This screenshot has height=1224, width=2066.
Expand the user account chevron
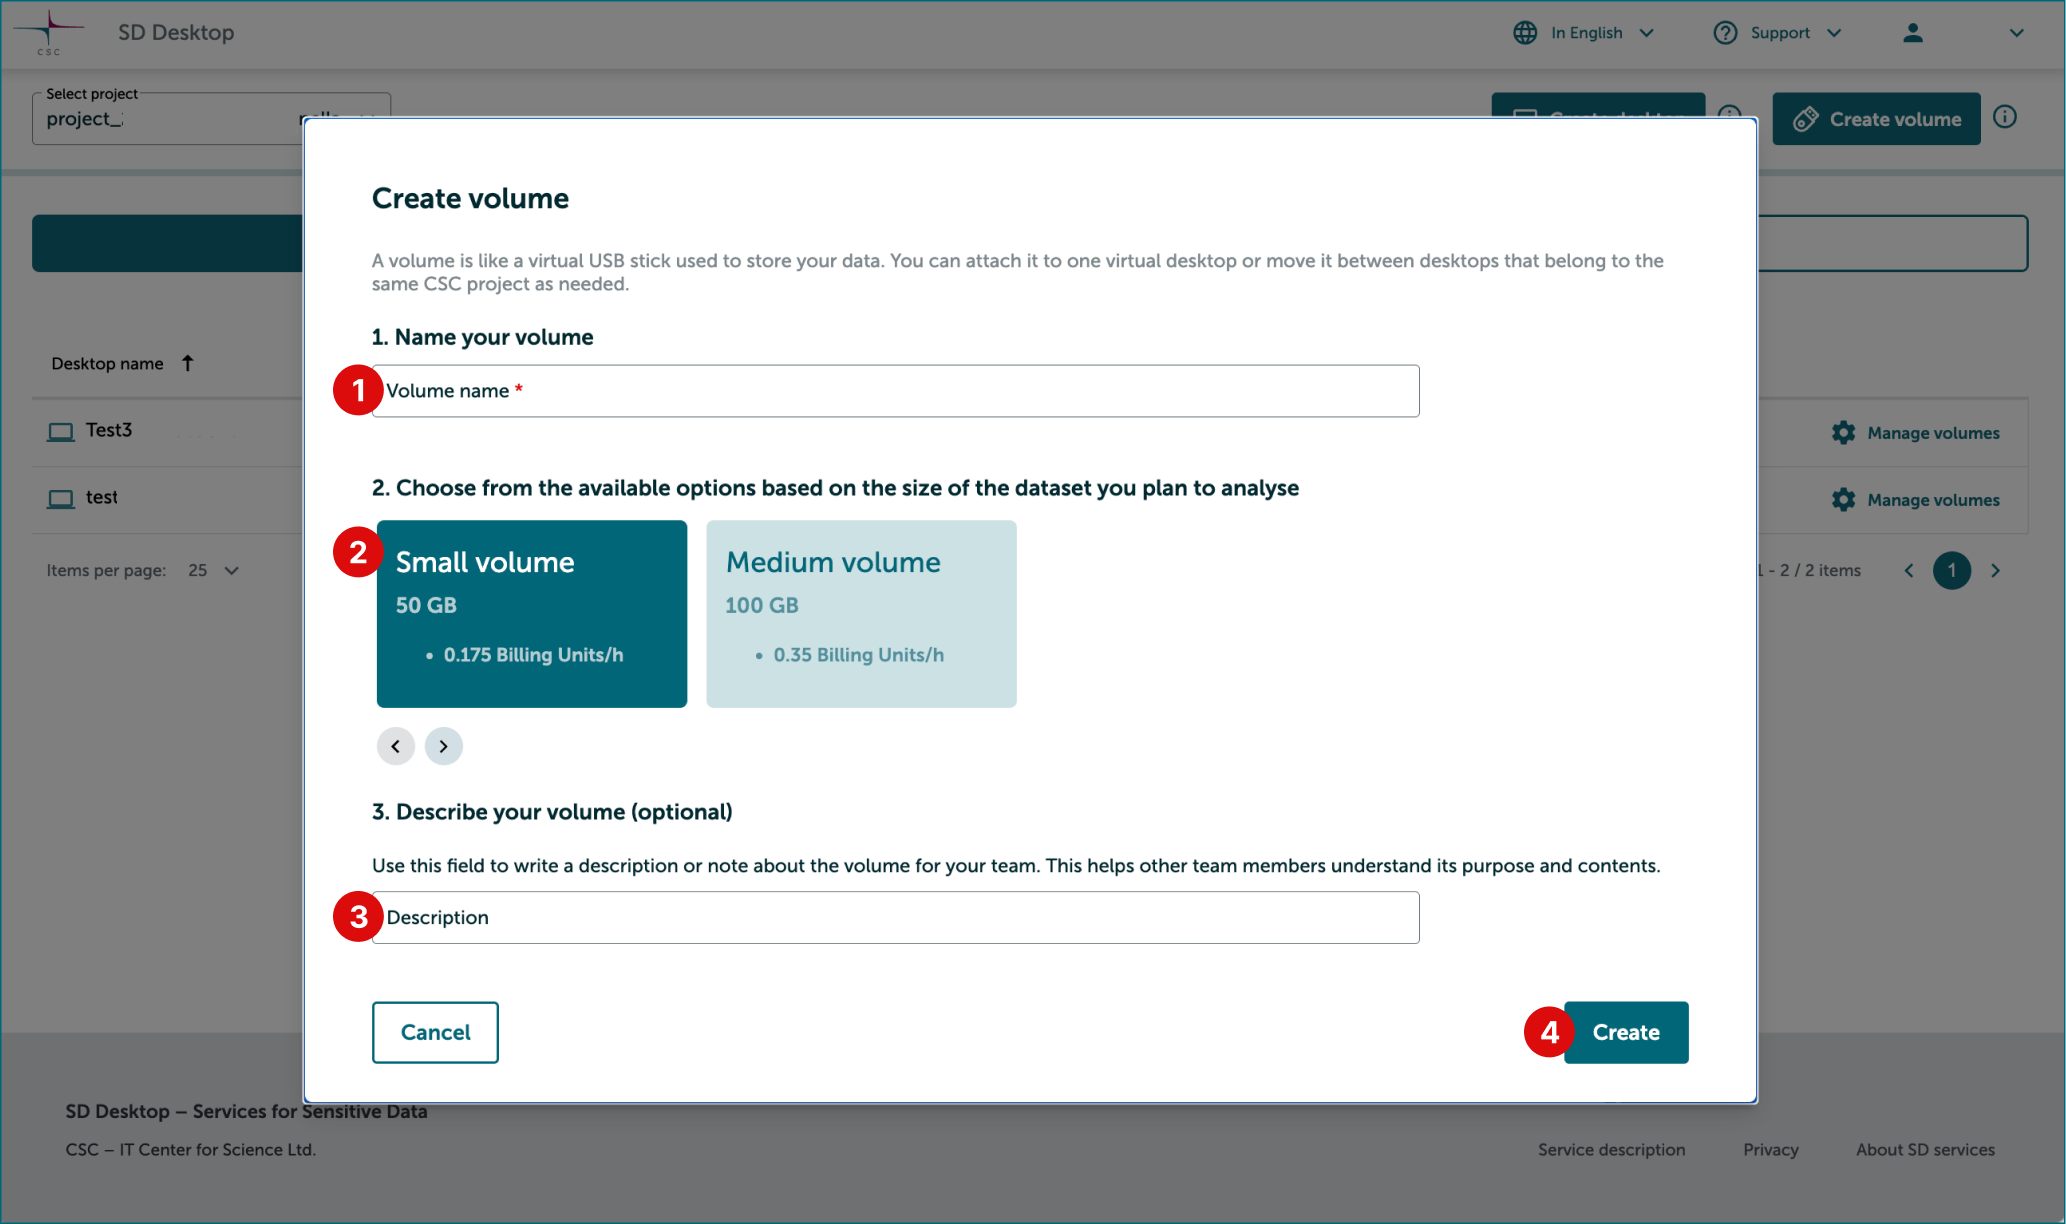[x=2016, y=33]
